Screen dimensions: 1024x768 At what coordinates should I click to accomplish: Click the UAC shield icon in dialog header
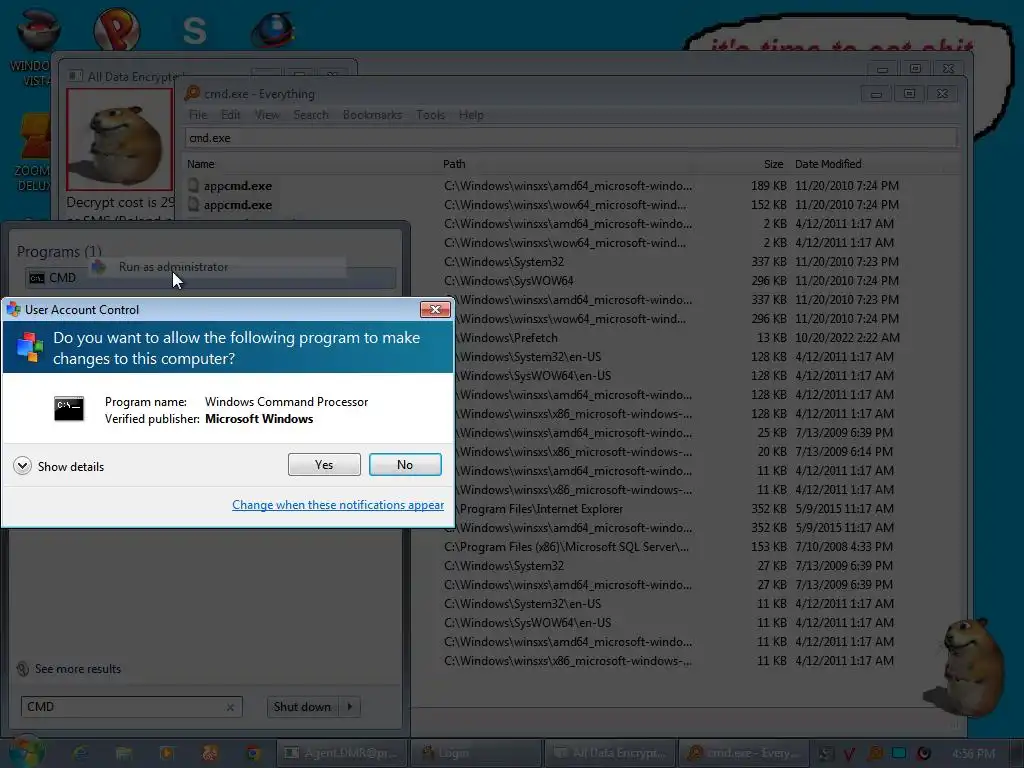(x=29, y=347)
